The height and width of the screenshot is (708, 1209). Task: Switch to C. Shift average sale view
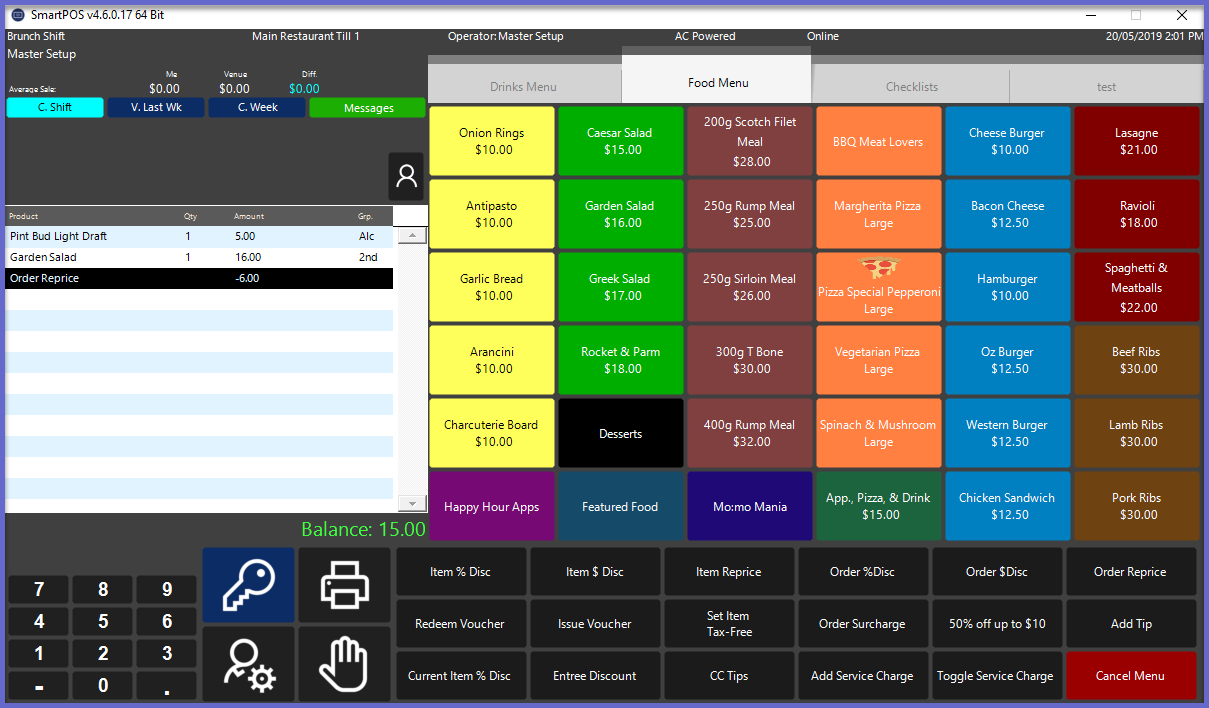(55, 108)
